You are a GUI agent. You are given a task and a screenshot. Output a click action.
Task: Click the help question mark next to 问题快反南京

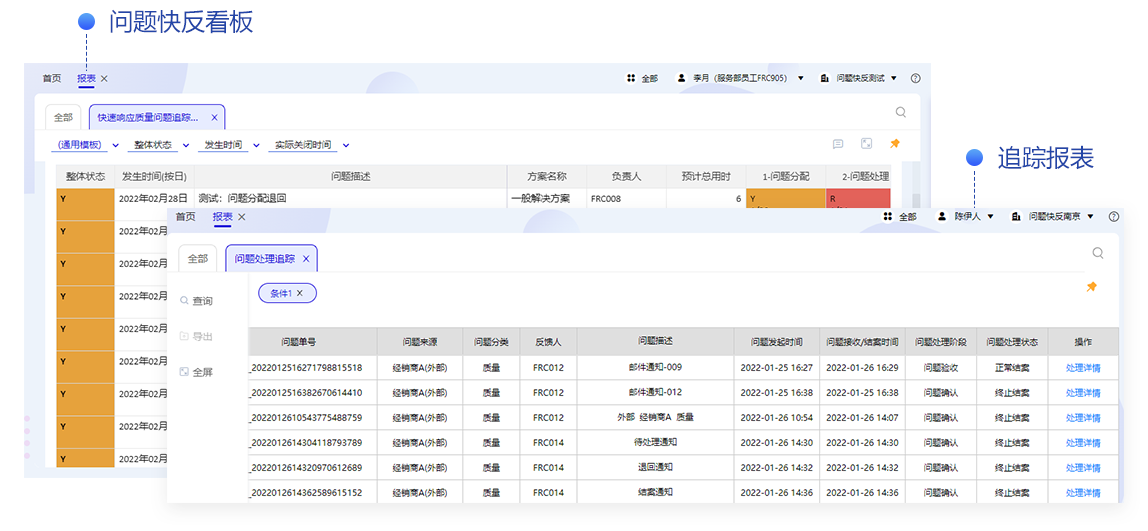pos(1114,216)
